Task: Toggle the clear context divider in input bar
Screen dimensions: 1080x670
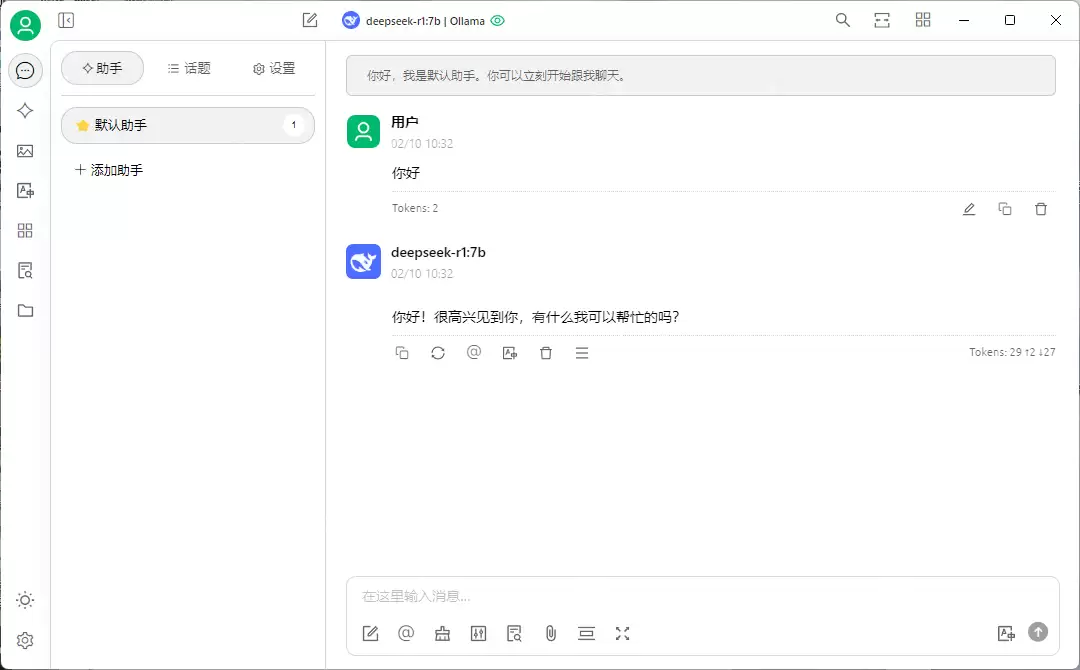Action: click(x=587, y=633)
